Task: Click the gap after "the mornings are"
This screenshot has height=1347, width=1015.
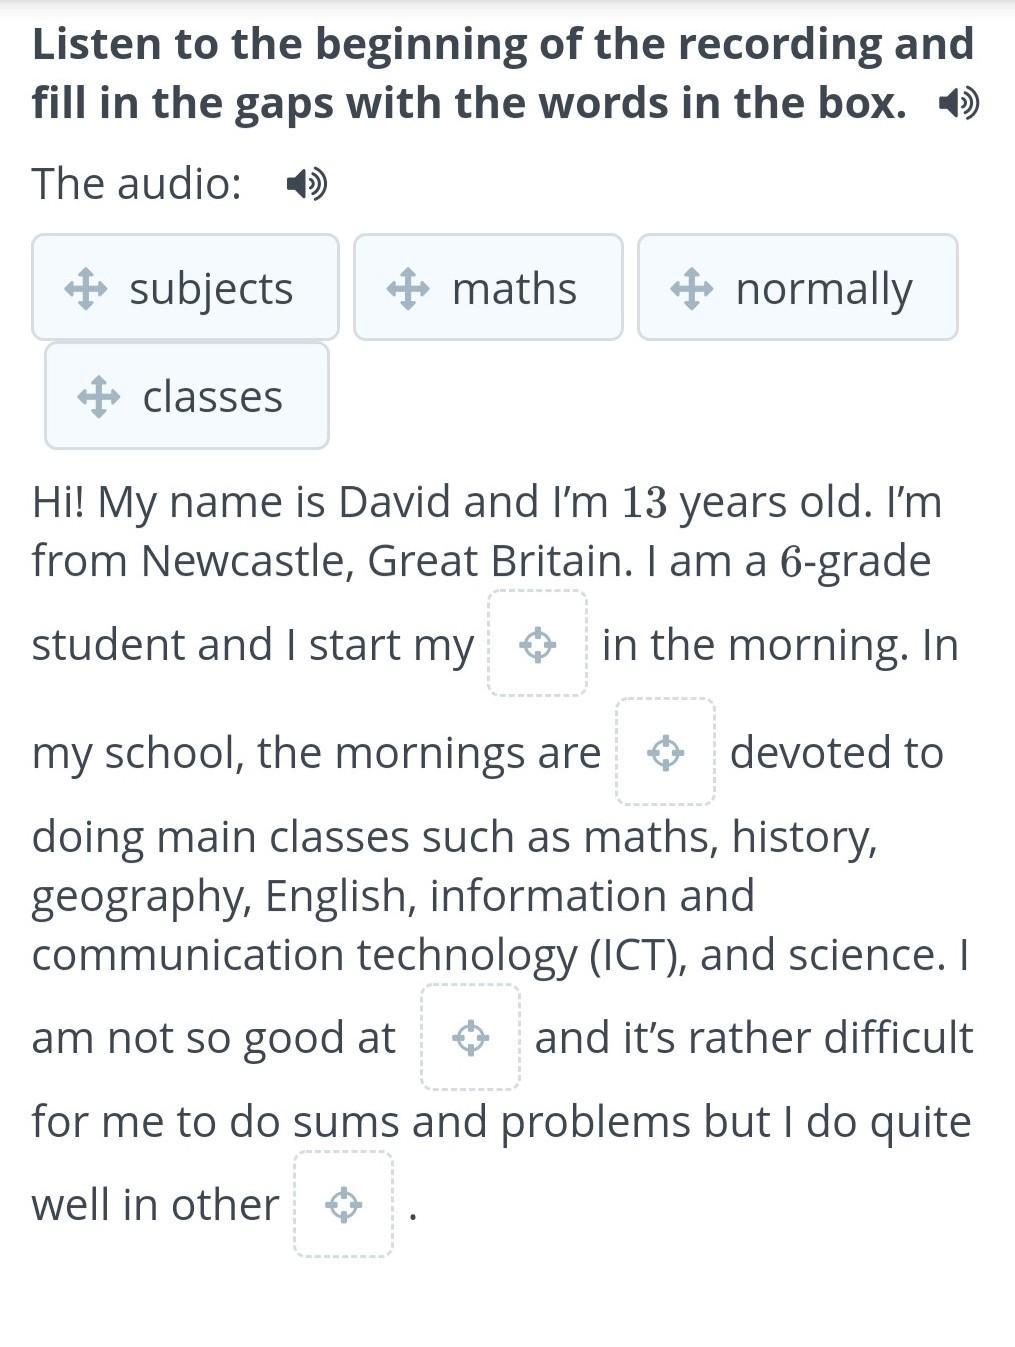Action: point(666,752)
